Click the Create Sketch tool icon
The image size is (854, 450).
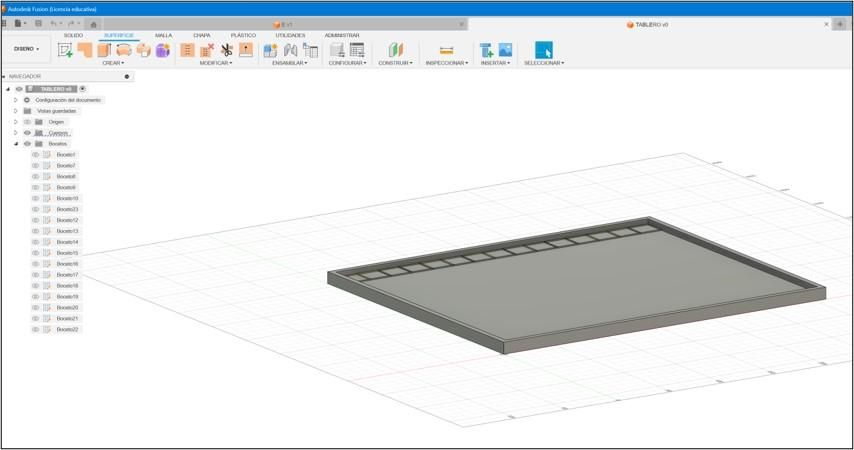tap(65, 50)
